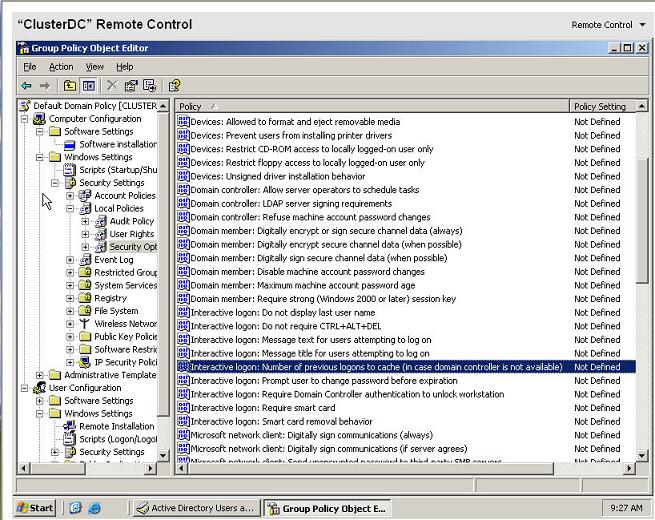655x520 pixels.
Task: Click the Scripts (Startup/Shutdown) icon
Action: pos(69,170)
